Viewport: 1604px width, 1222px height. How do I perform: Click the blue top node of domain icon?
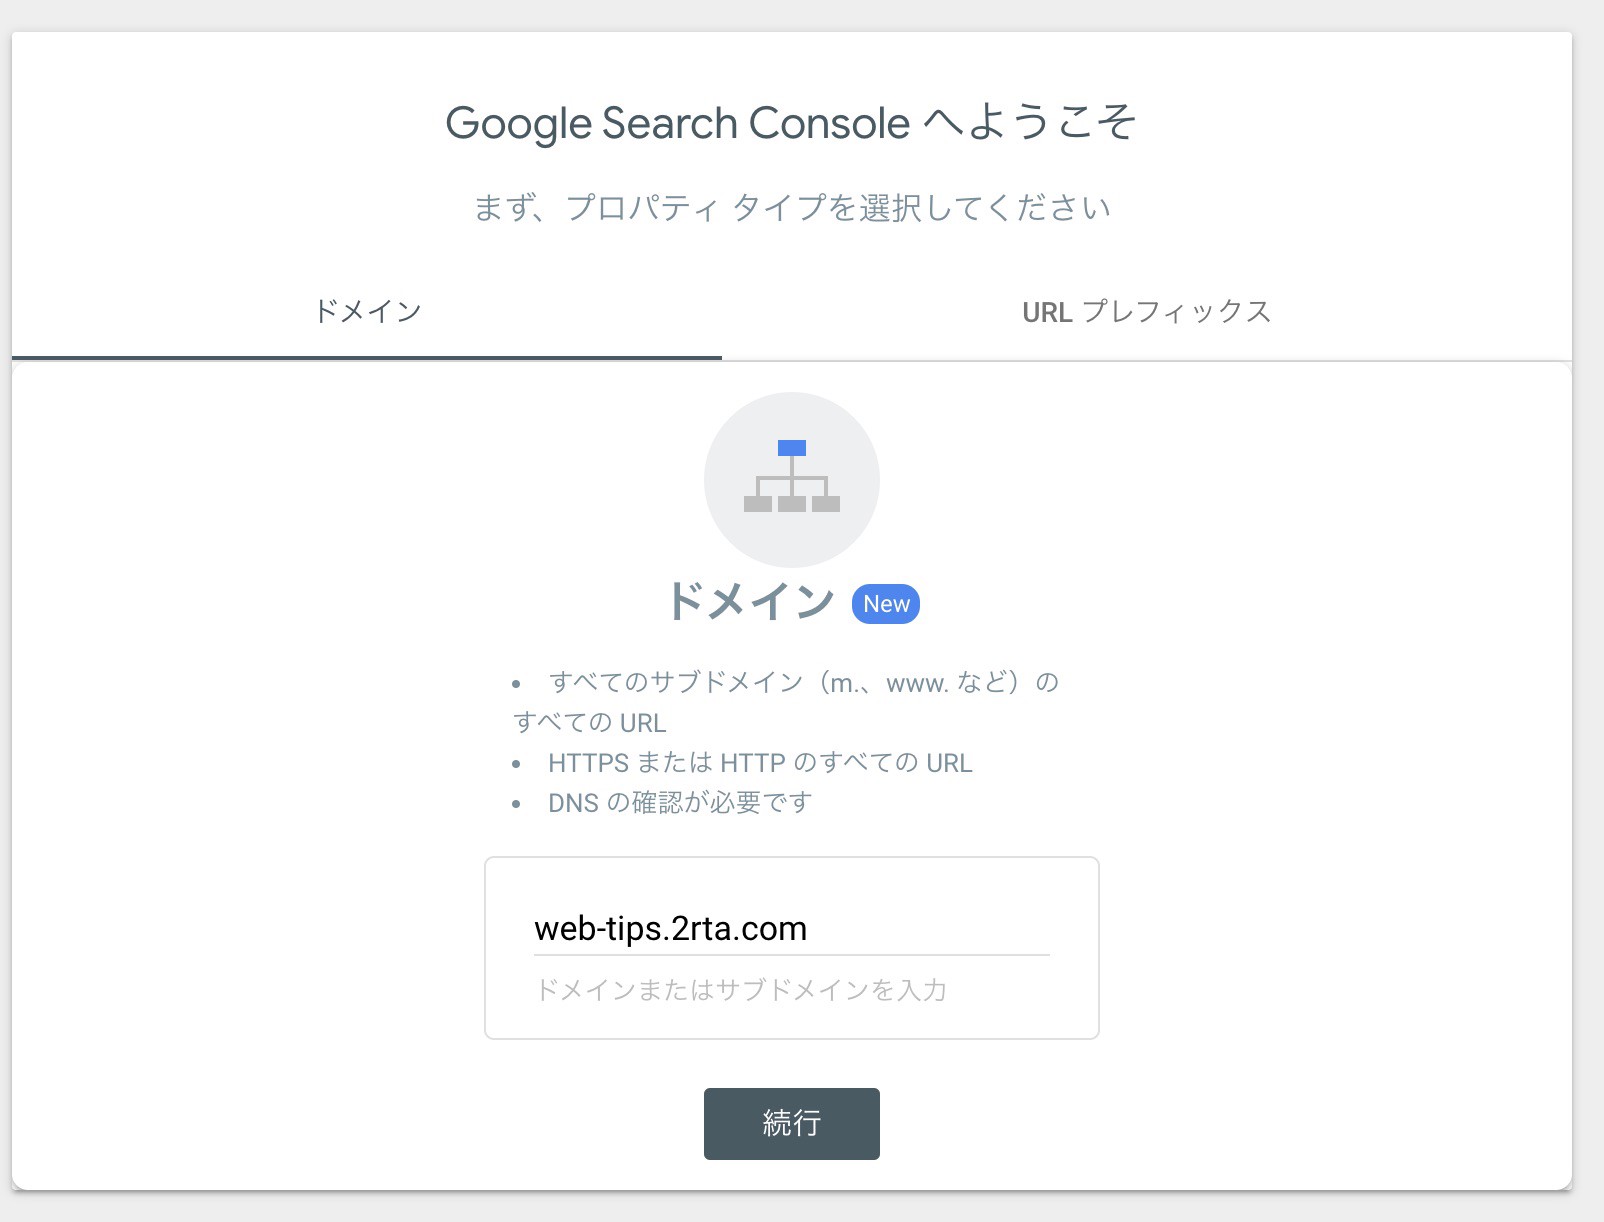point(792,448)
